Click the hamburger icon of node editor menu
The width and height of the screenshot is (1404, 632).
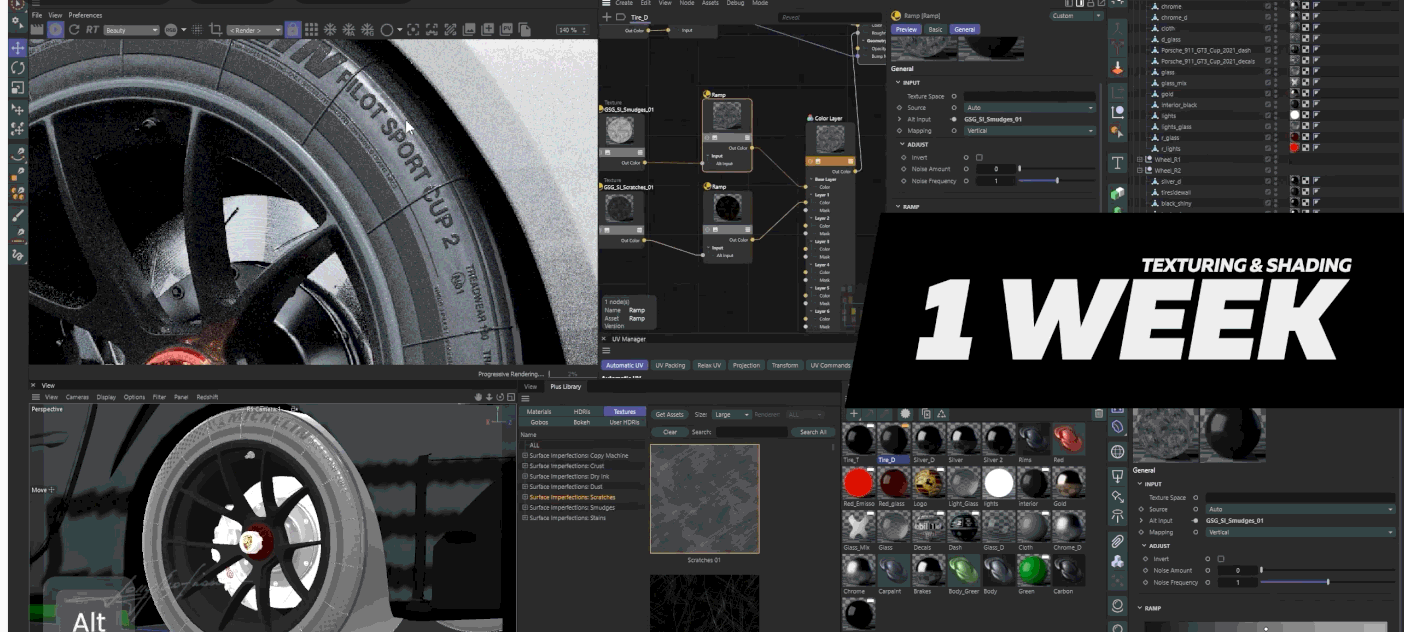click(x=606, y=3)
